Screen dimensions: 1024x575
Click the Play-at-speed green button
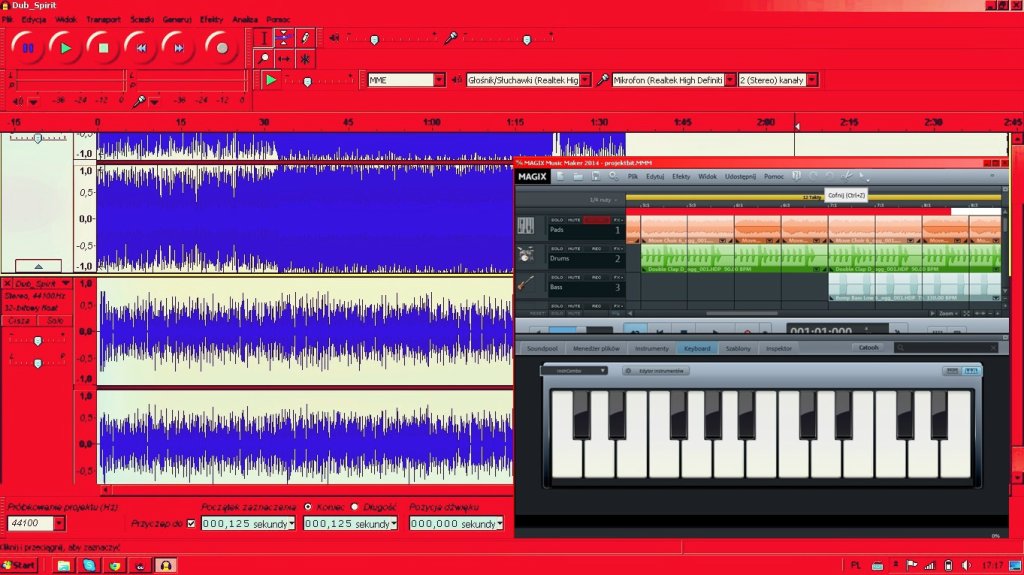[x=270, y=80]
